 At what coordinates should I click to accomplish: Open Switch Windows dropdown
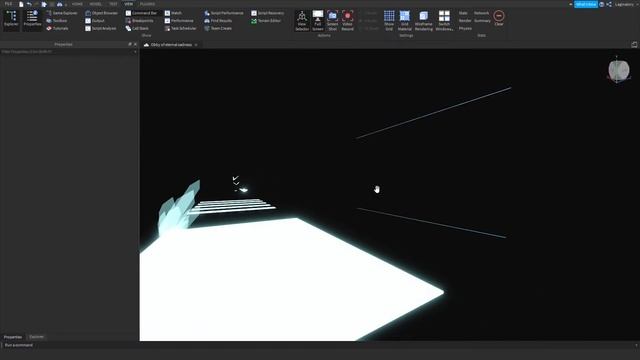coord(444,21)
